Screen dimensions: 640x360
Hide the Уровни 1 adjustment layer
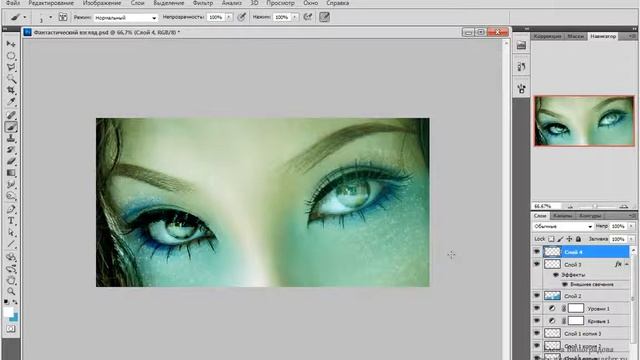(x=537, y=308)
